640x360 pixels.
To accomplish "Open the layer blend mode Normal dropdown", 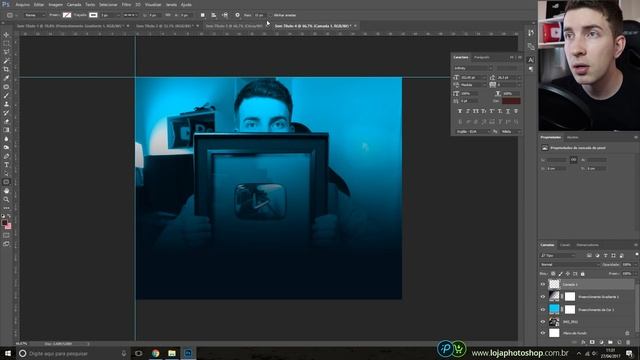I will (570, 264).
